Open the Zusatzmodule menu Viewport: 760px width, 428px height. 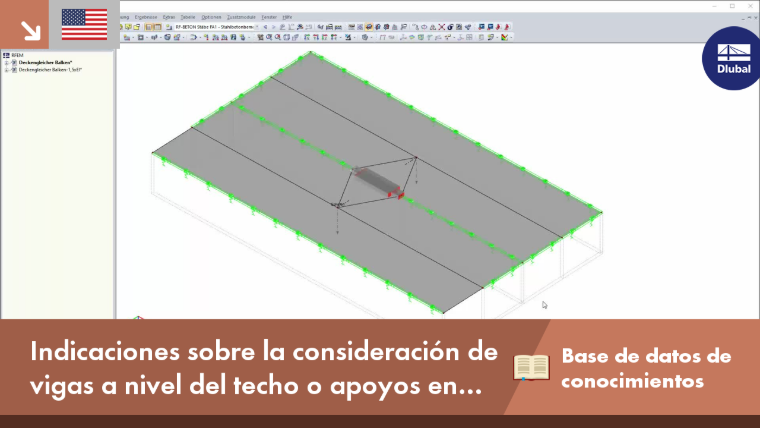click(x=241, y=17)
